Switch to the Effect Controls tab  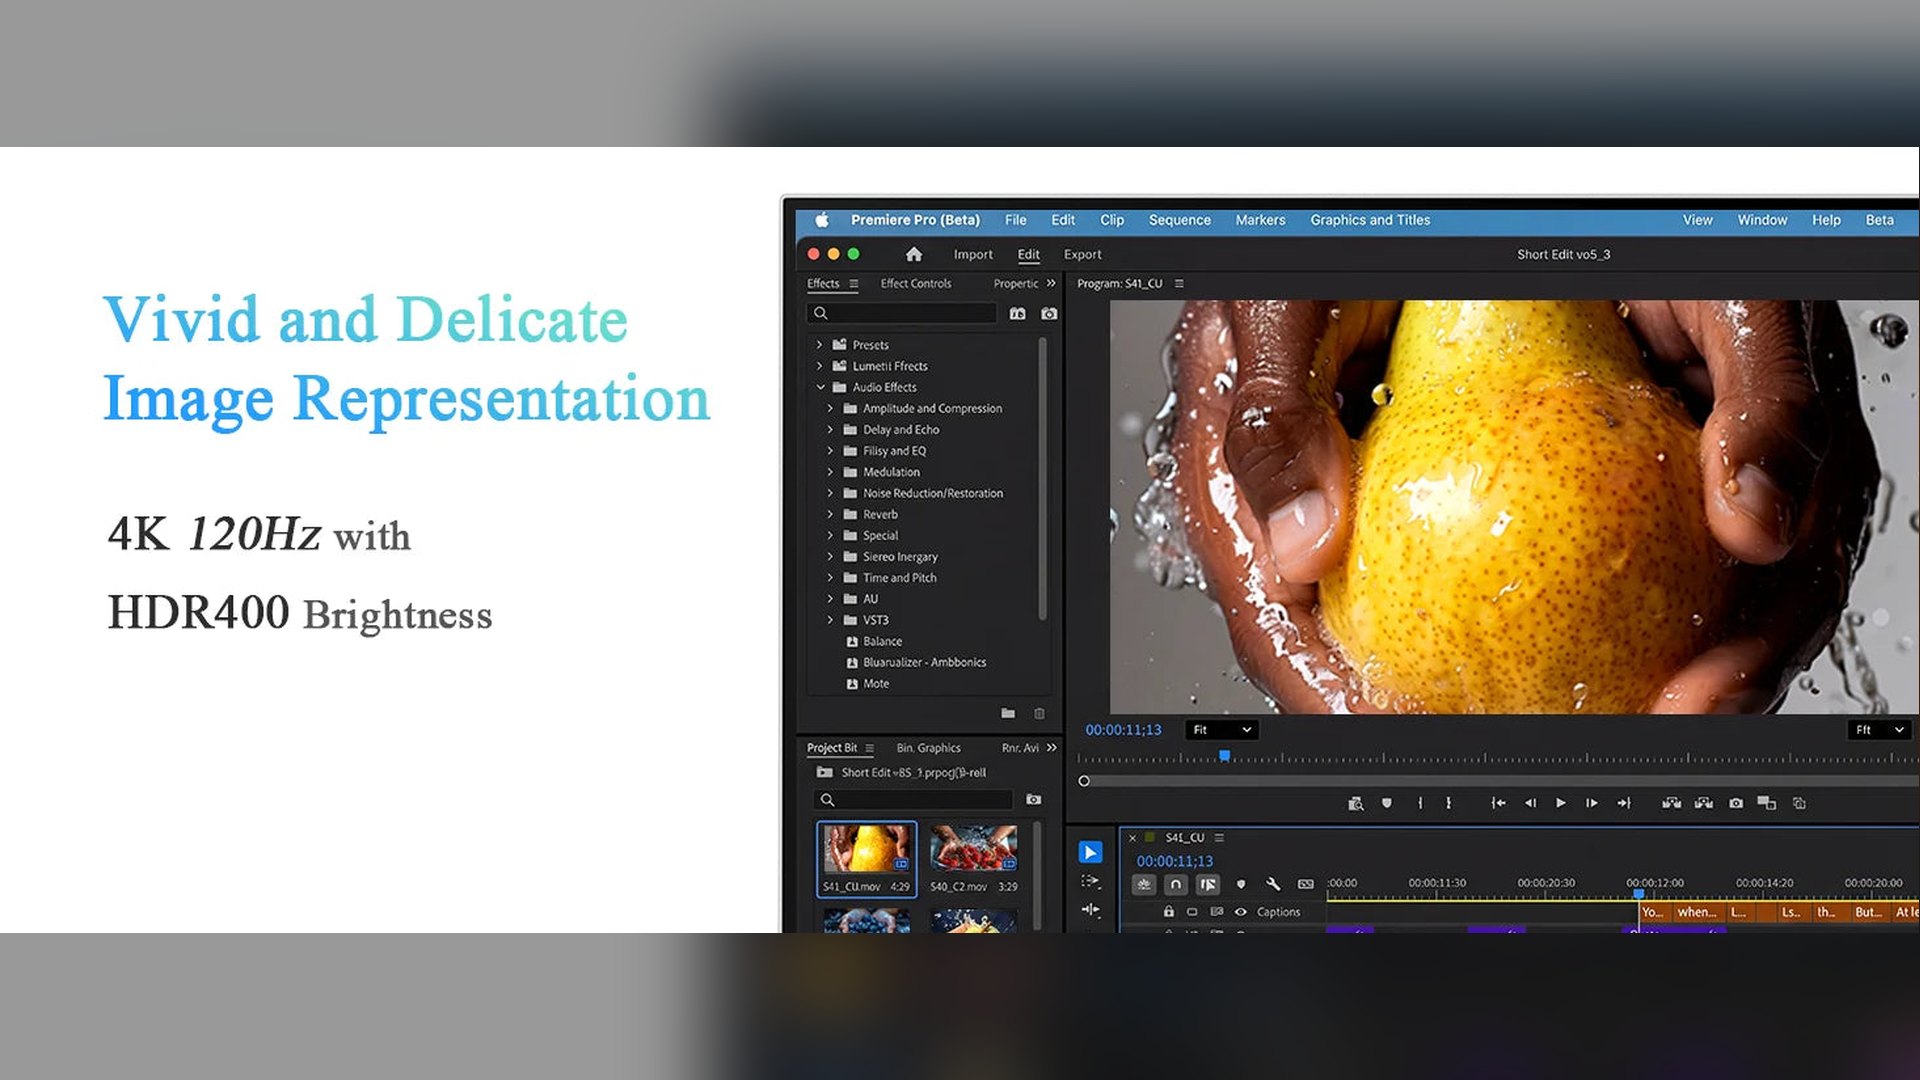[916, 284]
